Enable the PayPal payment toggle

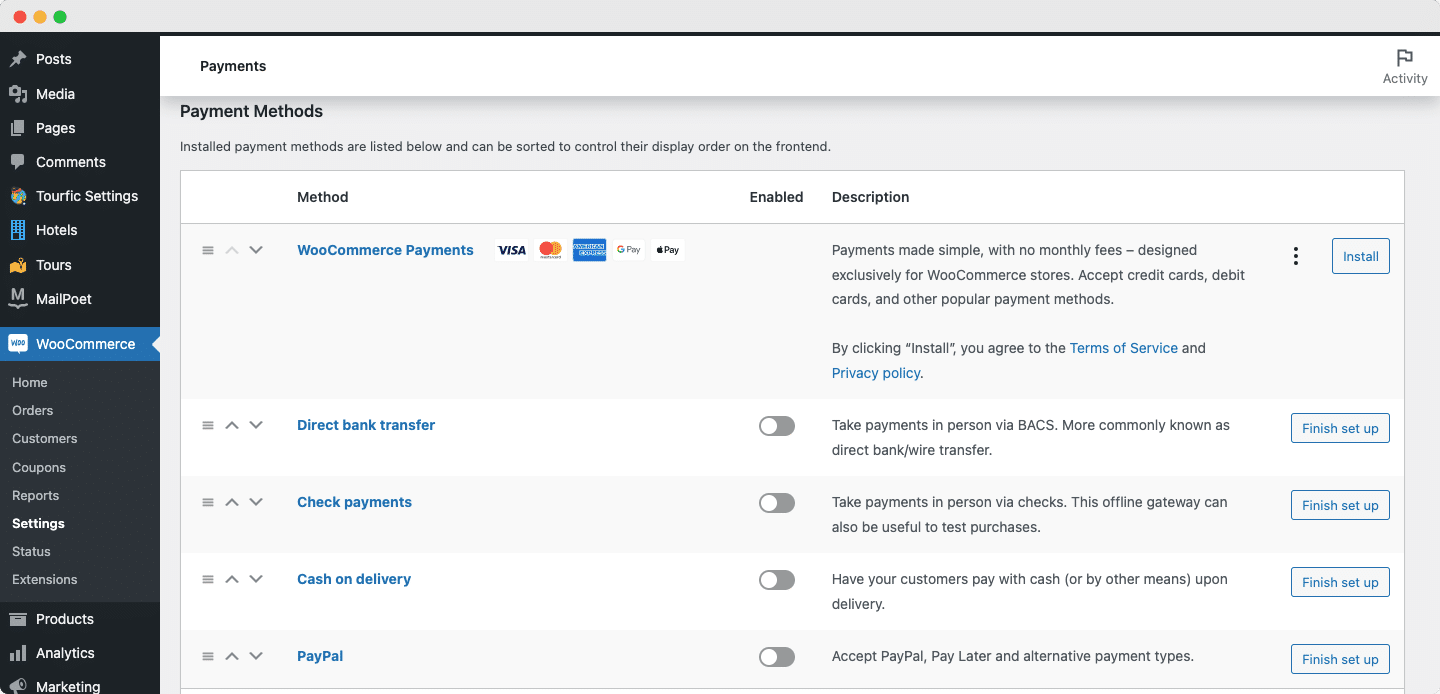(x=777, y=657)
